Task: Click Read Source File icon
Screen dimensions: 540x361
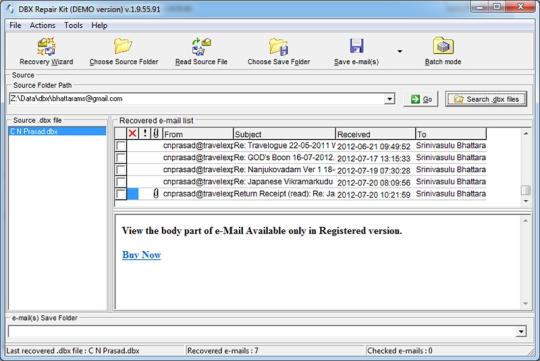Action: point(201,52)
